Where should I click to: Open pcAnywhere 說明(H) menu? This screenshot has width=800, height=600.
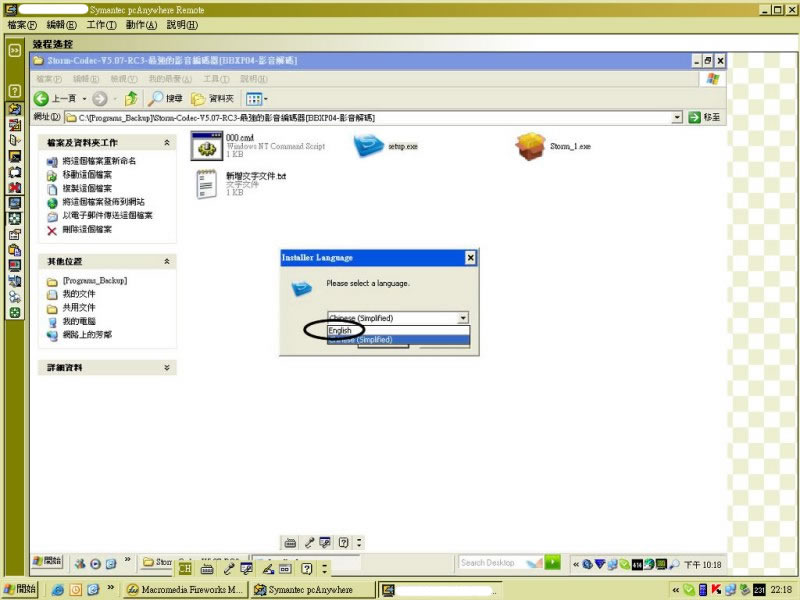182,25
